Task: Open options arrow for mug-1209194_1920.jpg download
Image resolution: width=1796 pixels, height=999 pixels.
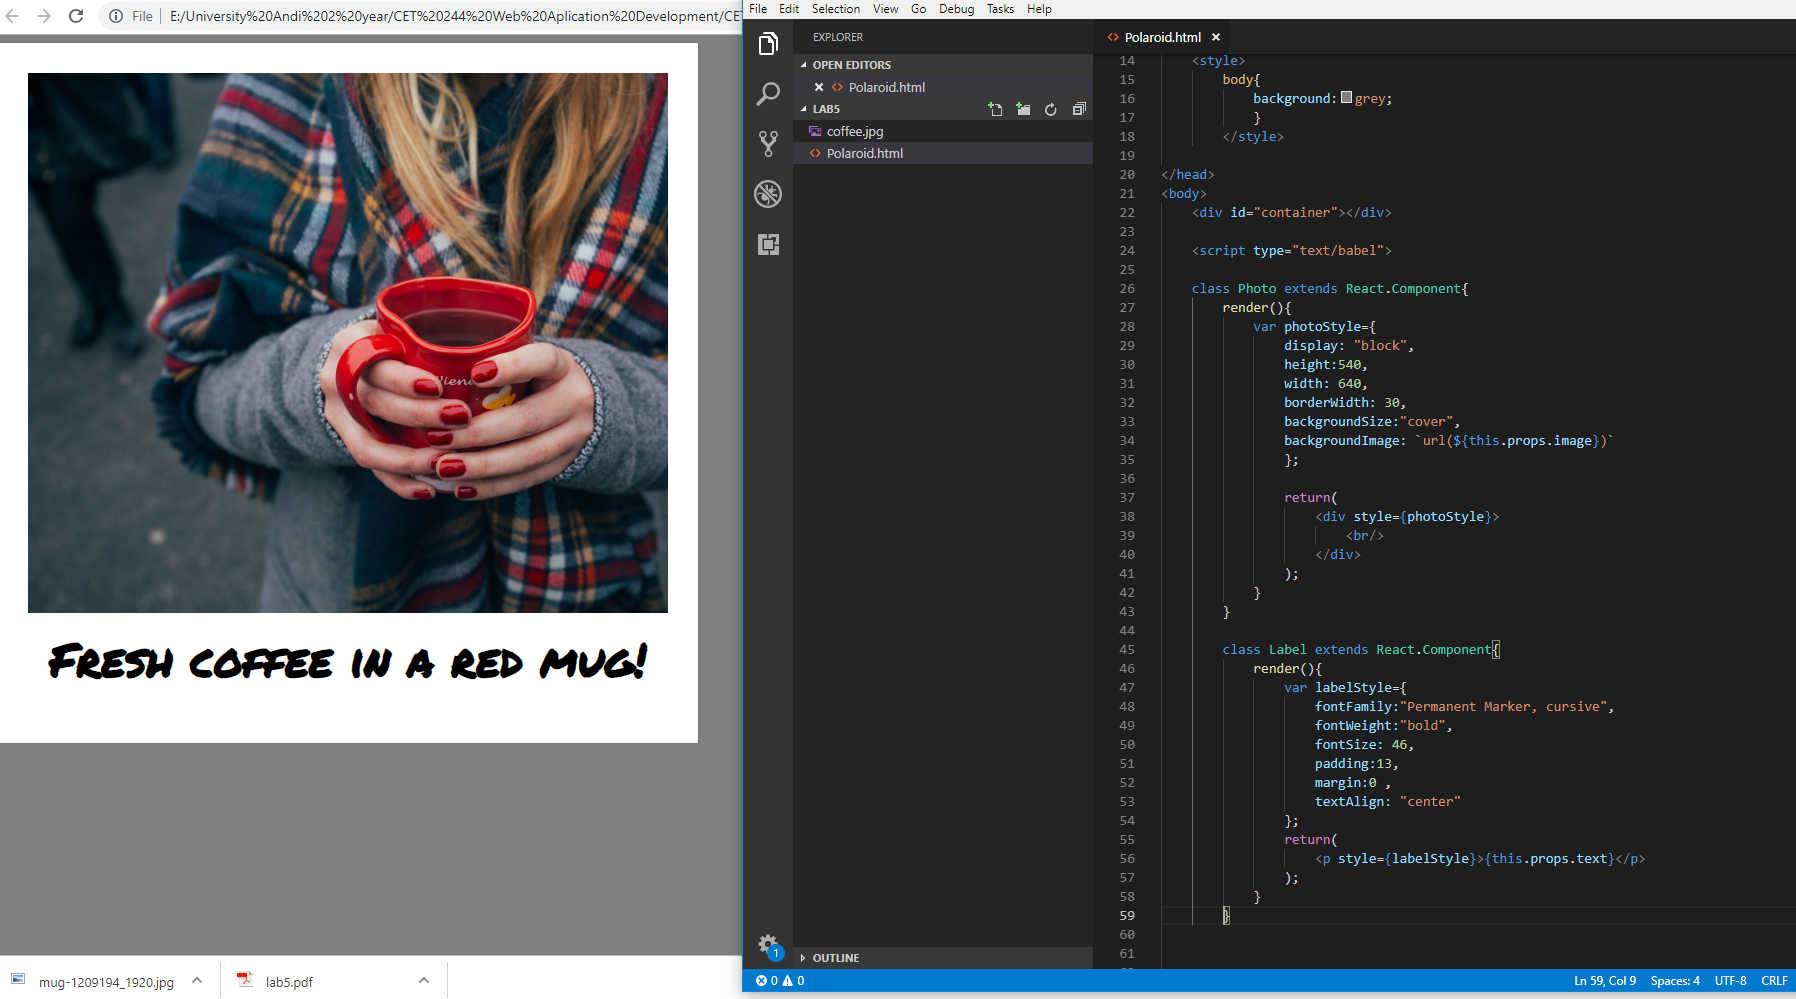Action: tap(197, 981)
